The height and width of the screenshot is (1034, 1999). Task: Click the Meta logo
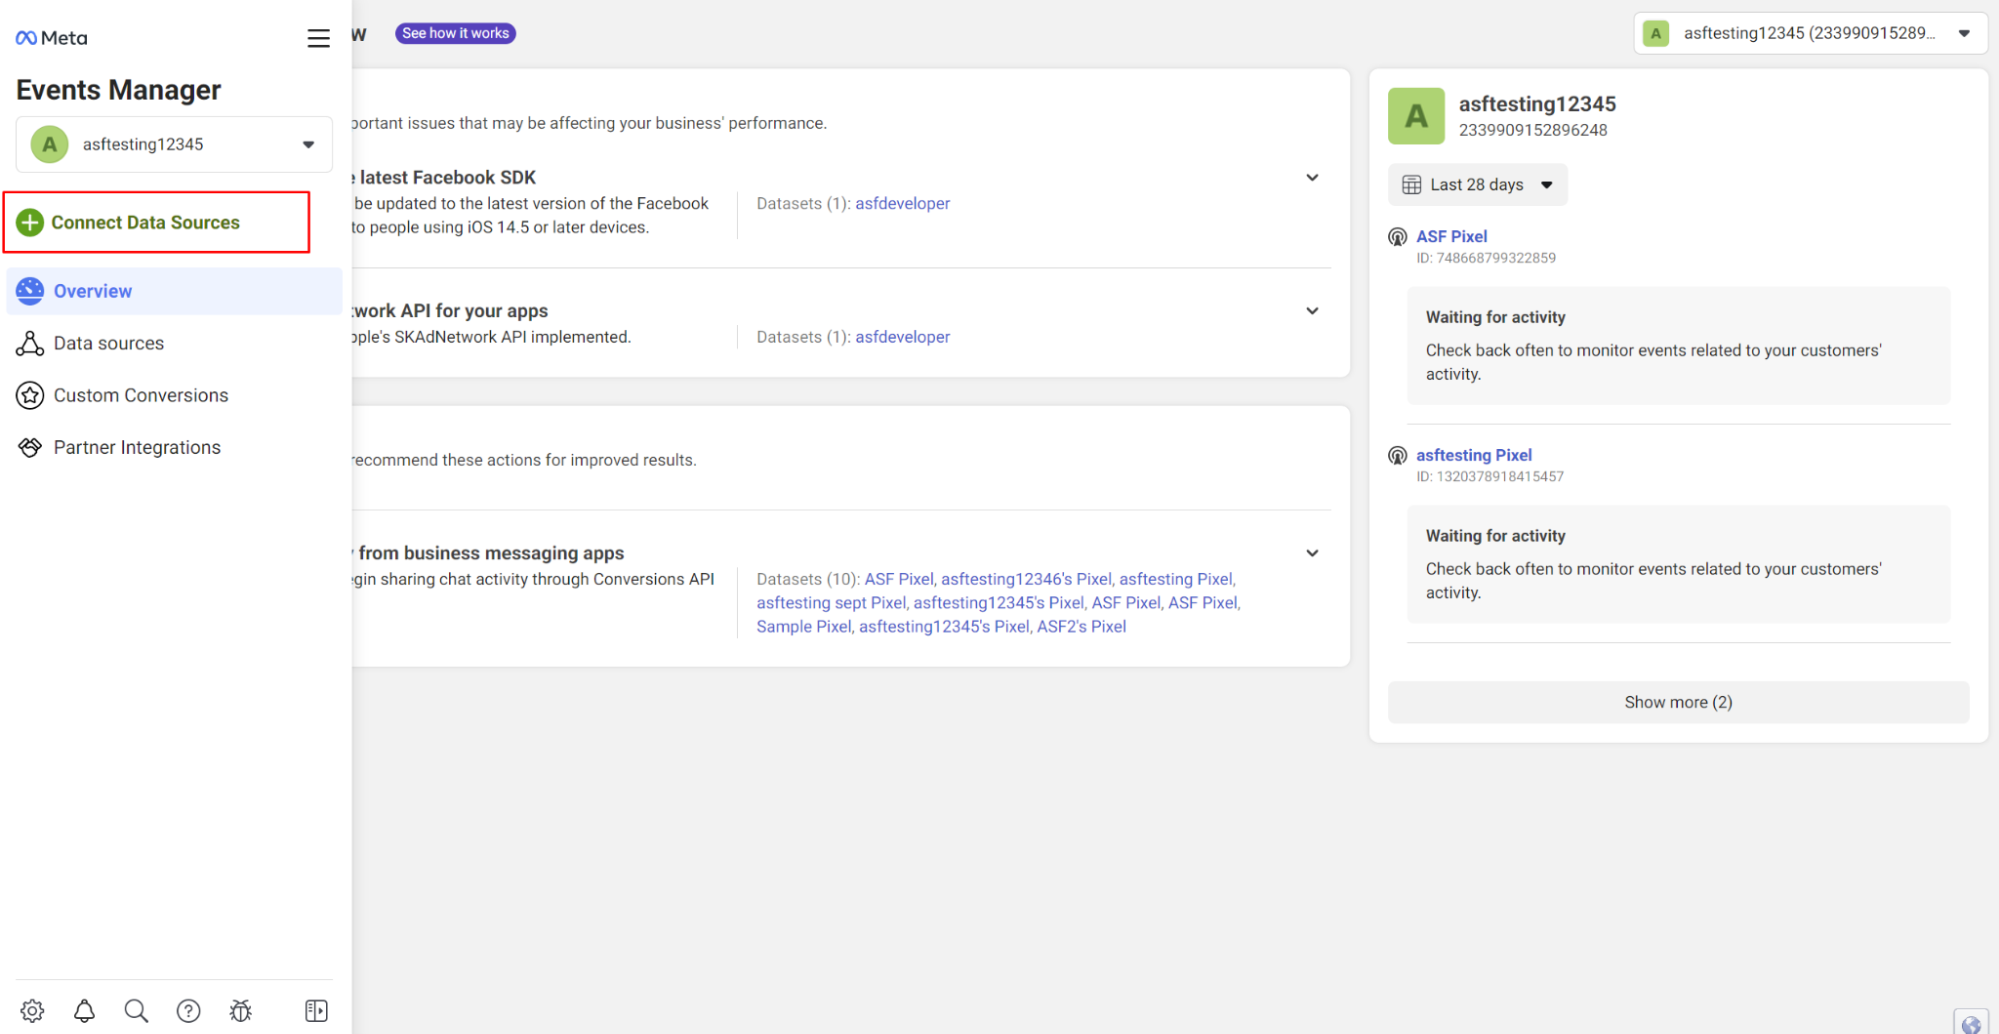(x=52, y=38)
